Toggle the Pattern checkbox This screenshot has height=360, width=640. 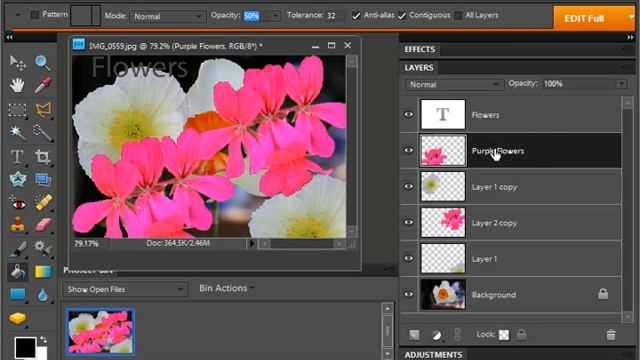(35, 15)
